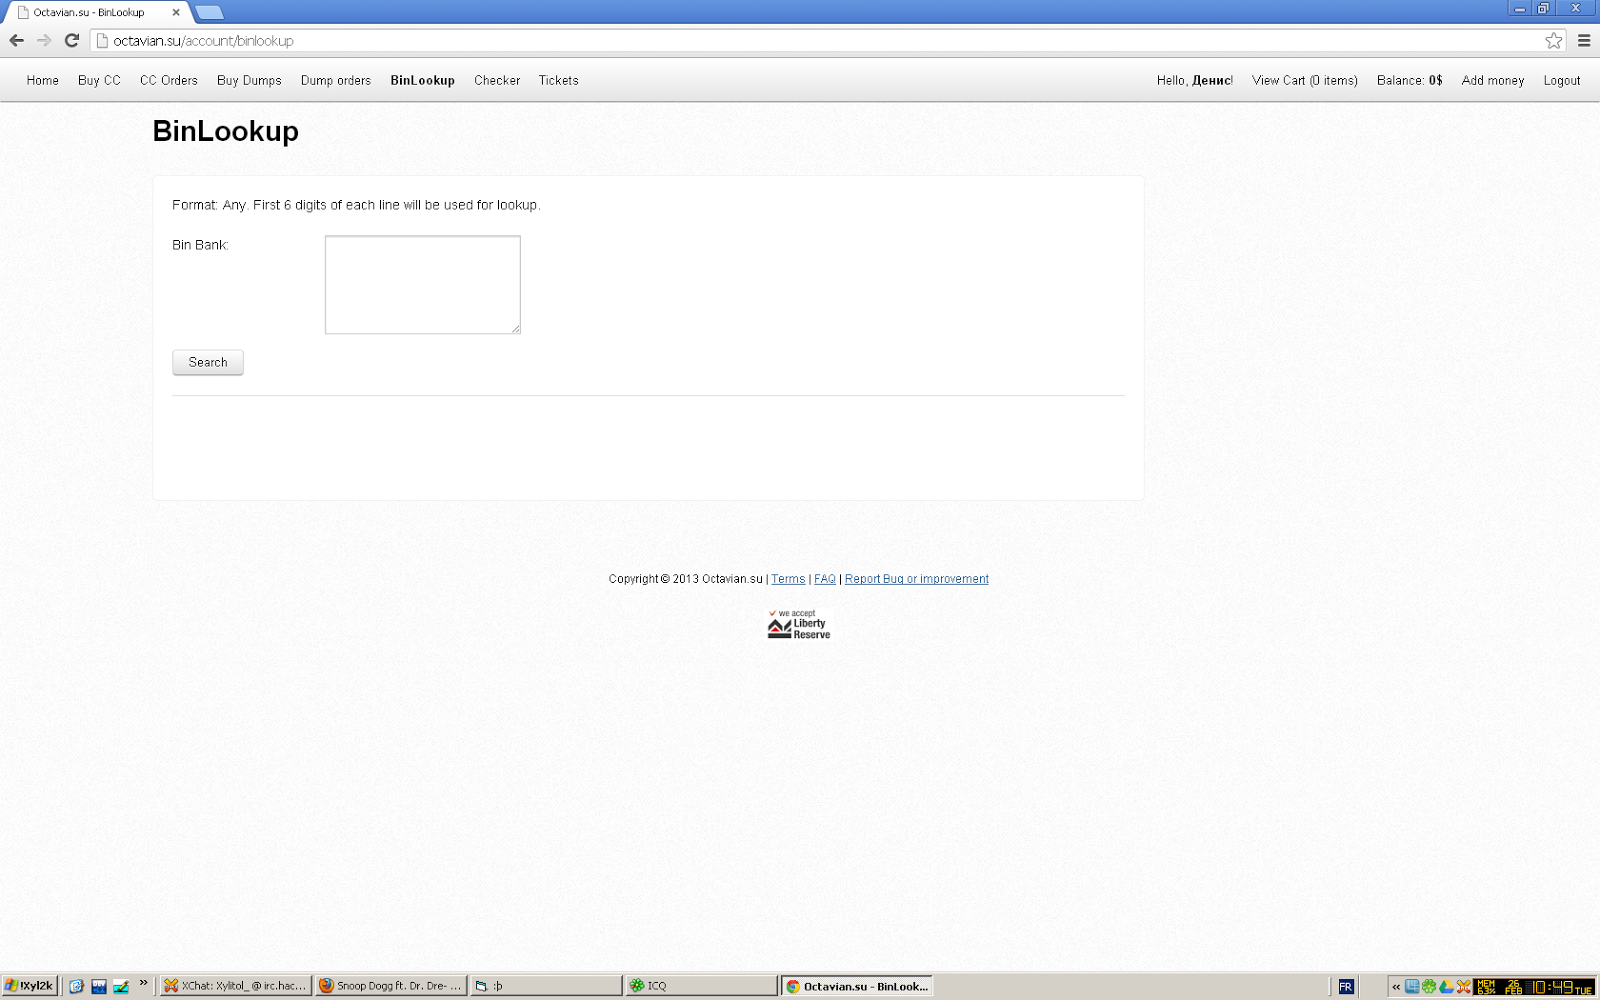Go back using the browser back arrow

16,41
